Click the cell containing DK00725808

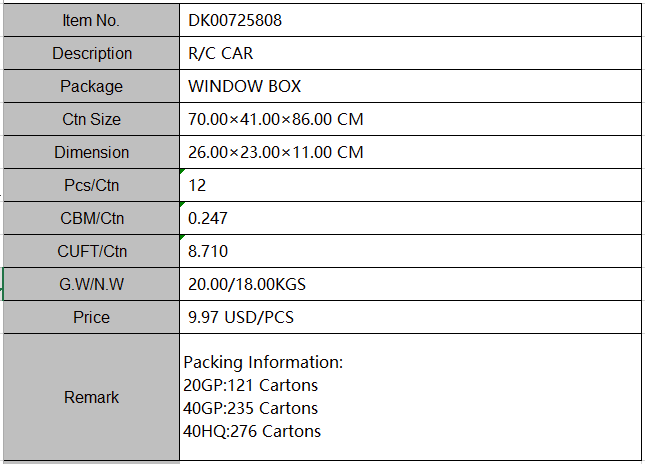point(409,20)
